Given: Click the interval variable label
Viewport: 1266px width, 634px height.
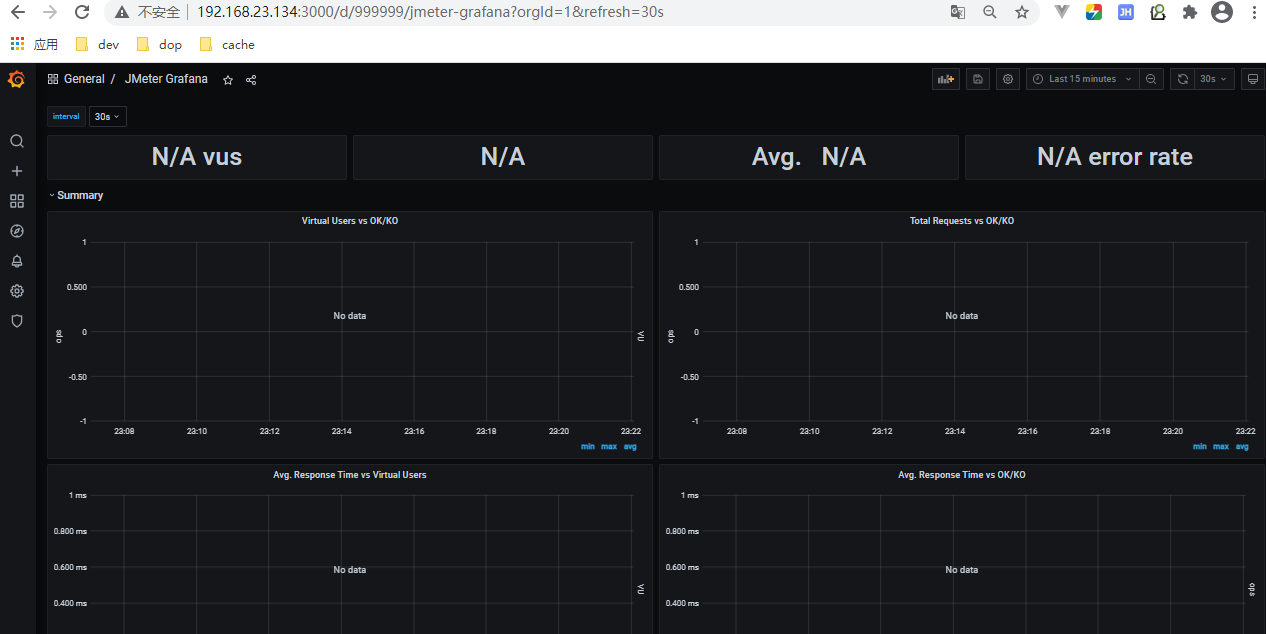Looking at the screenshot, I should click(x=65, y=116).
